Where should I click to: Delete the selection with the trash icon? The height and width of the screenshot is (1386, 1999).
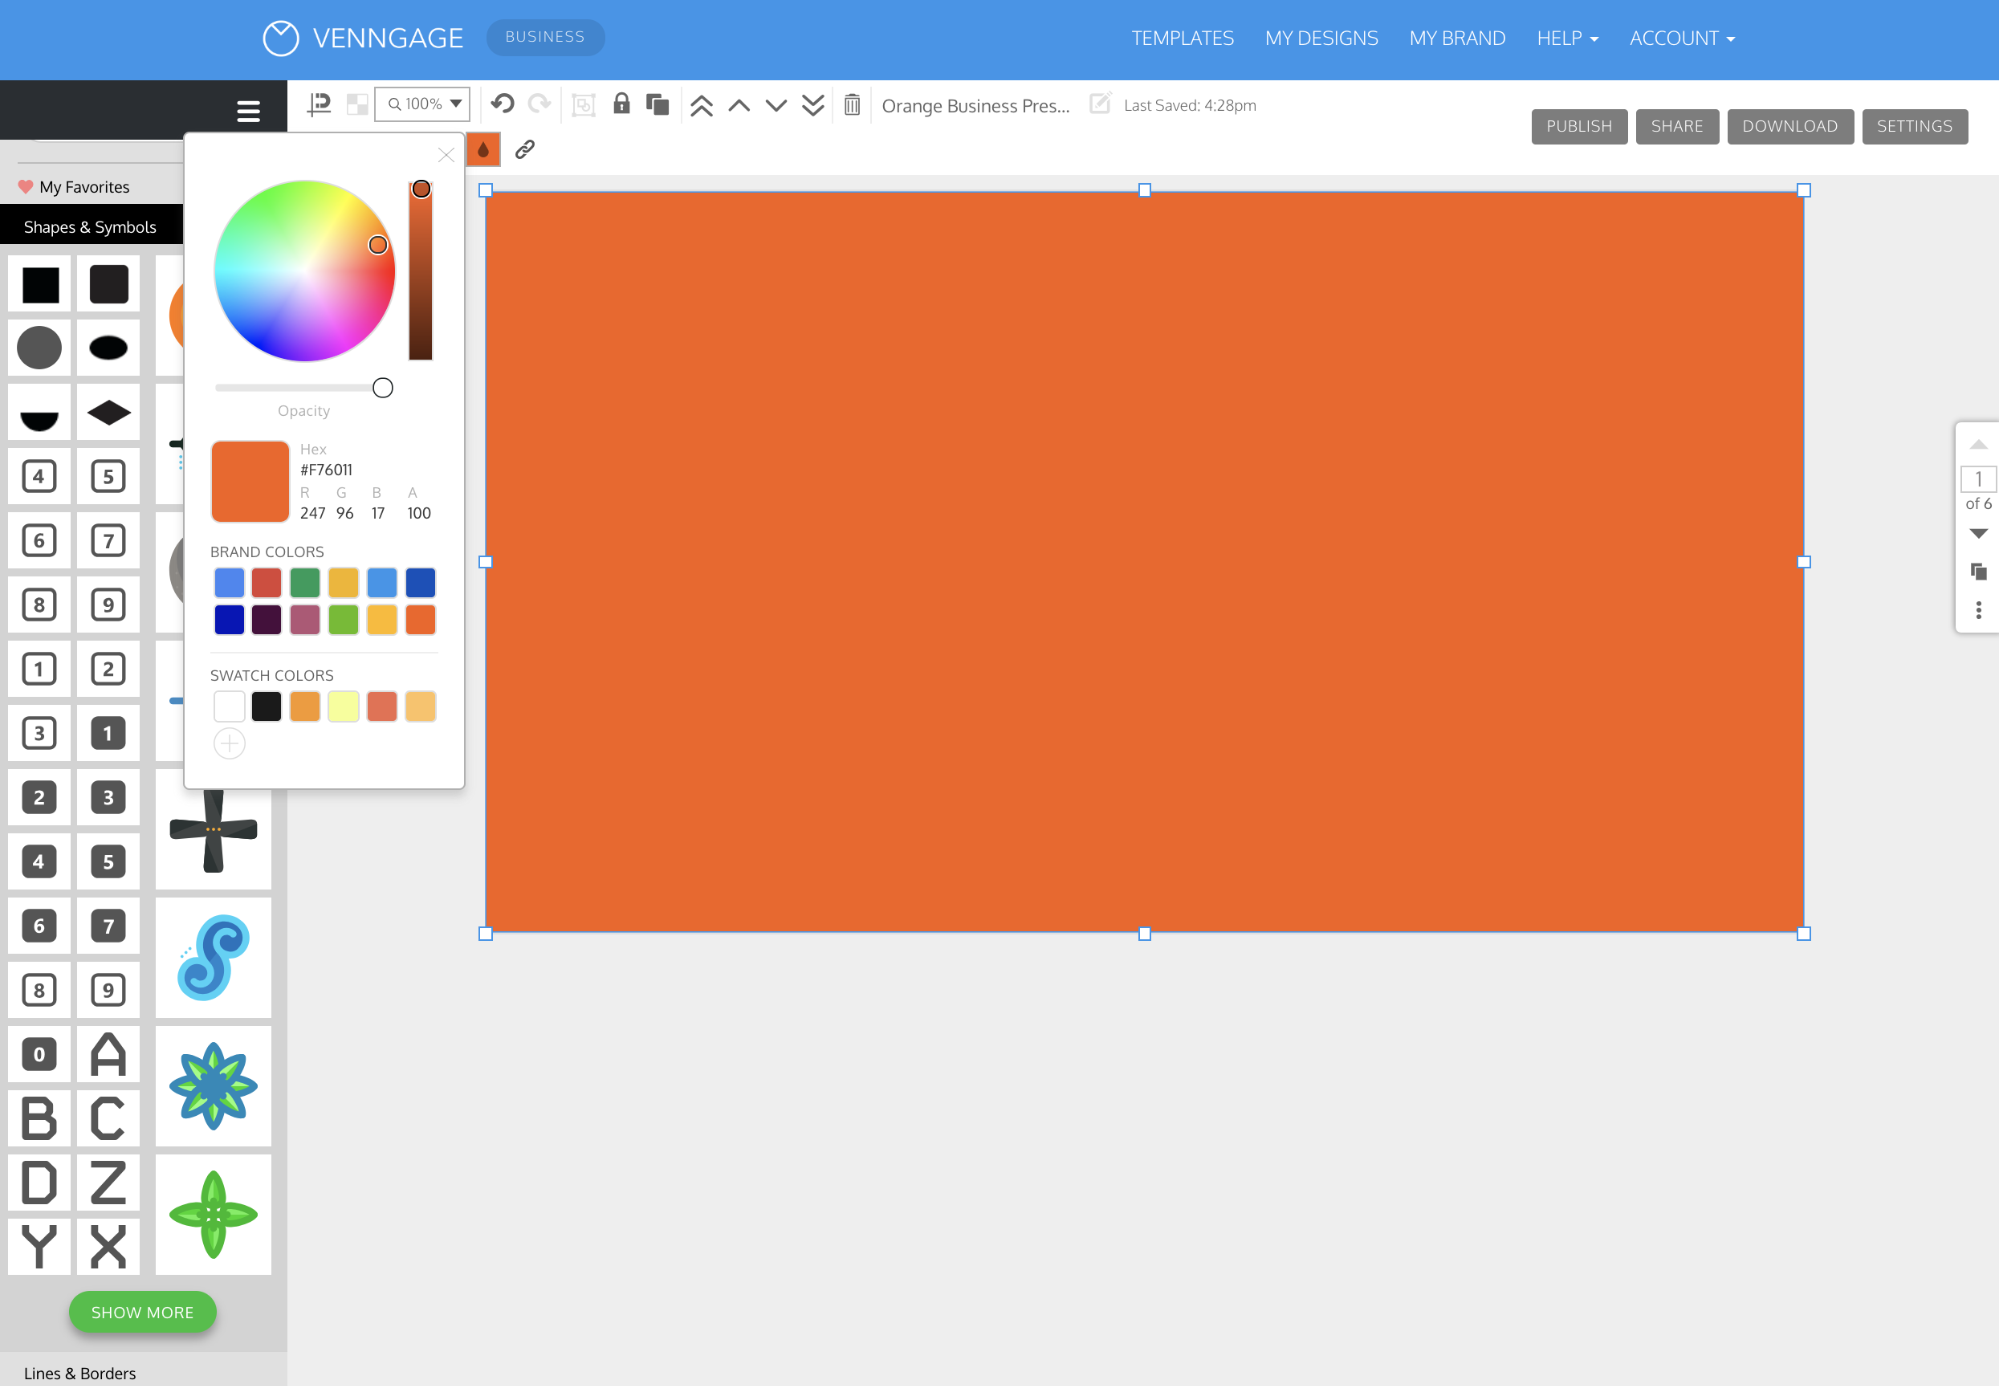pos(852,104)
